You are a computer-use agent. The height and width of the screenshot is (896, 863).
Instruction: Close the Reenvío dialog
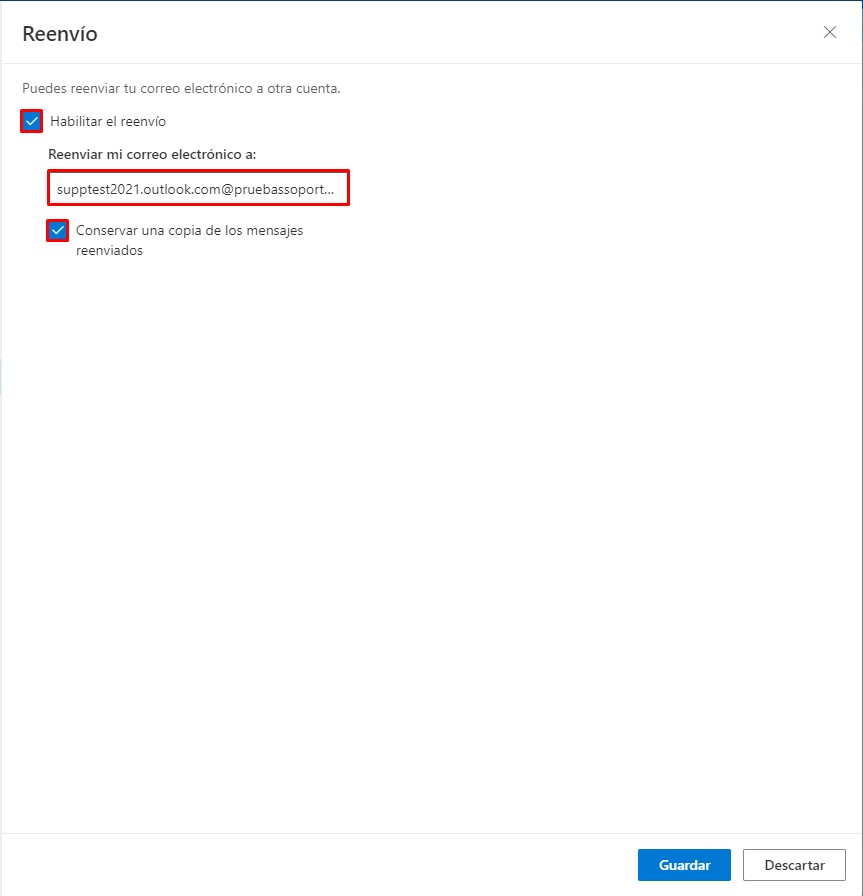[x=830, y=32]
